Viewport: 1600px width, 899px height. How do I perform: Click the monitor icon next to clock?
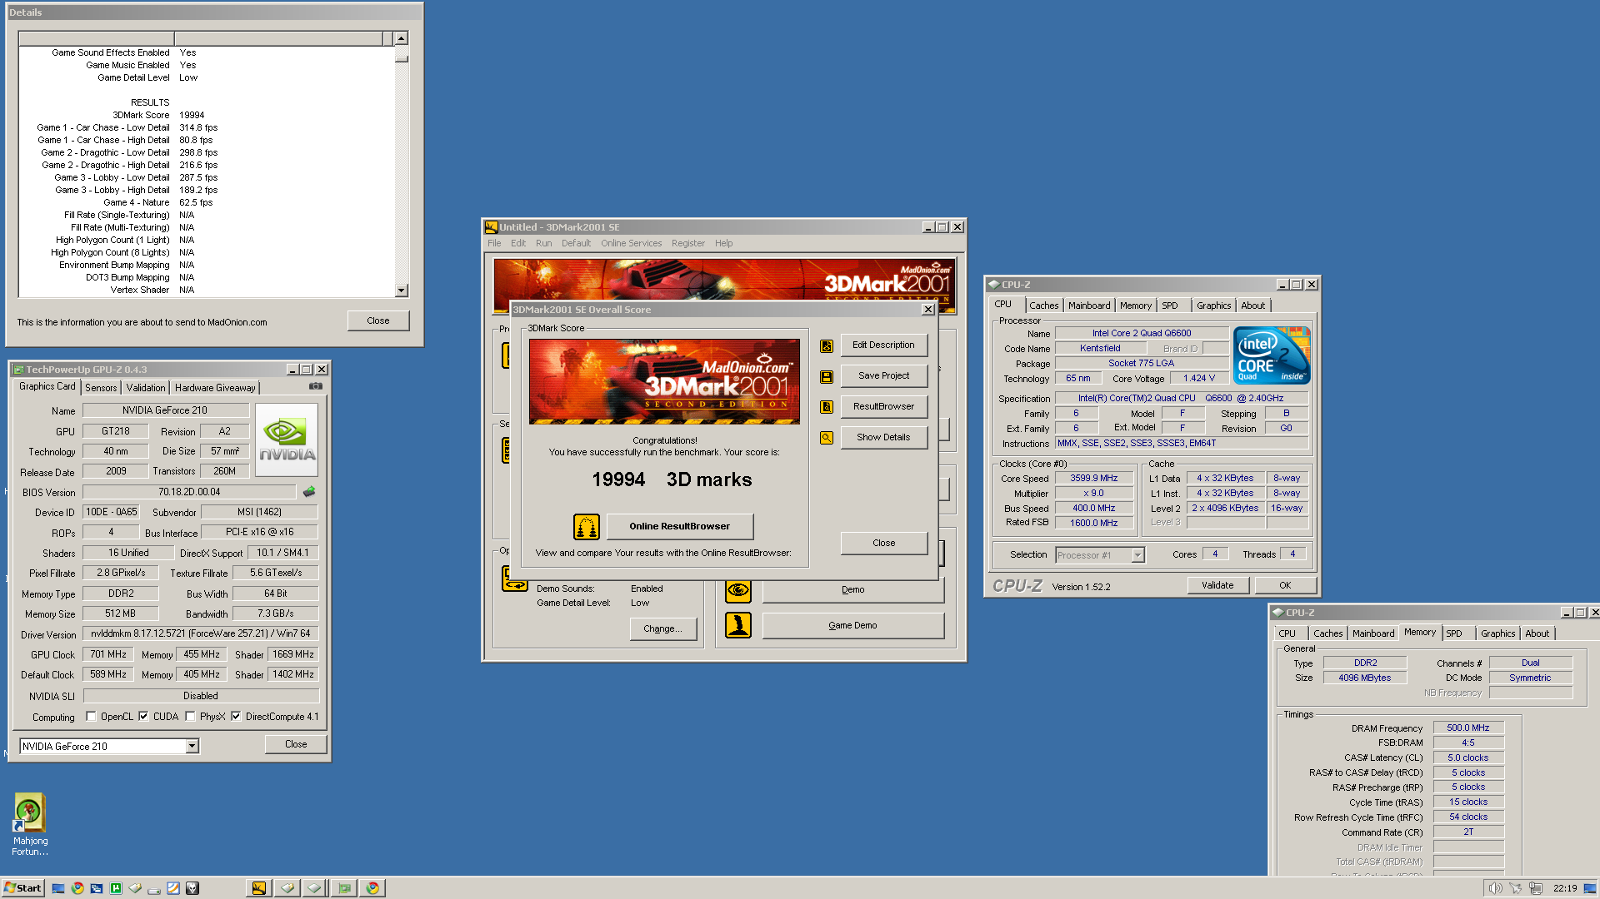[1590, 888]
